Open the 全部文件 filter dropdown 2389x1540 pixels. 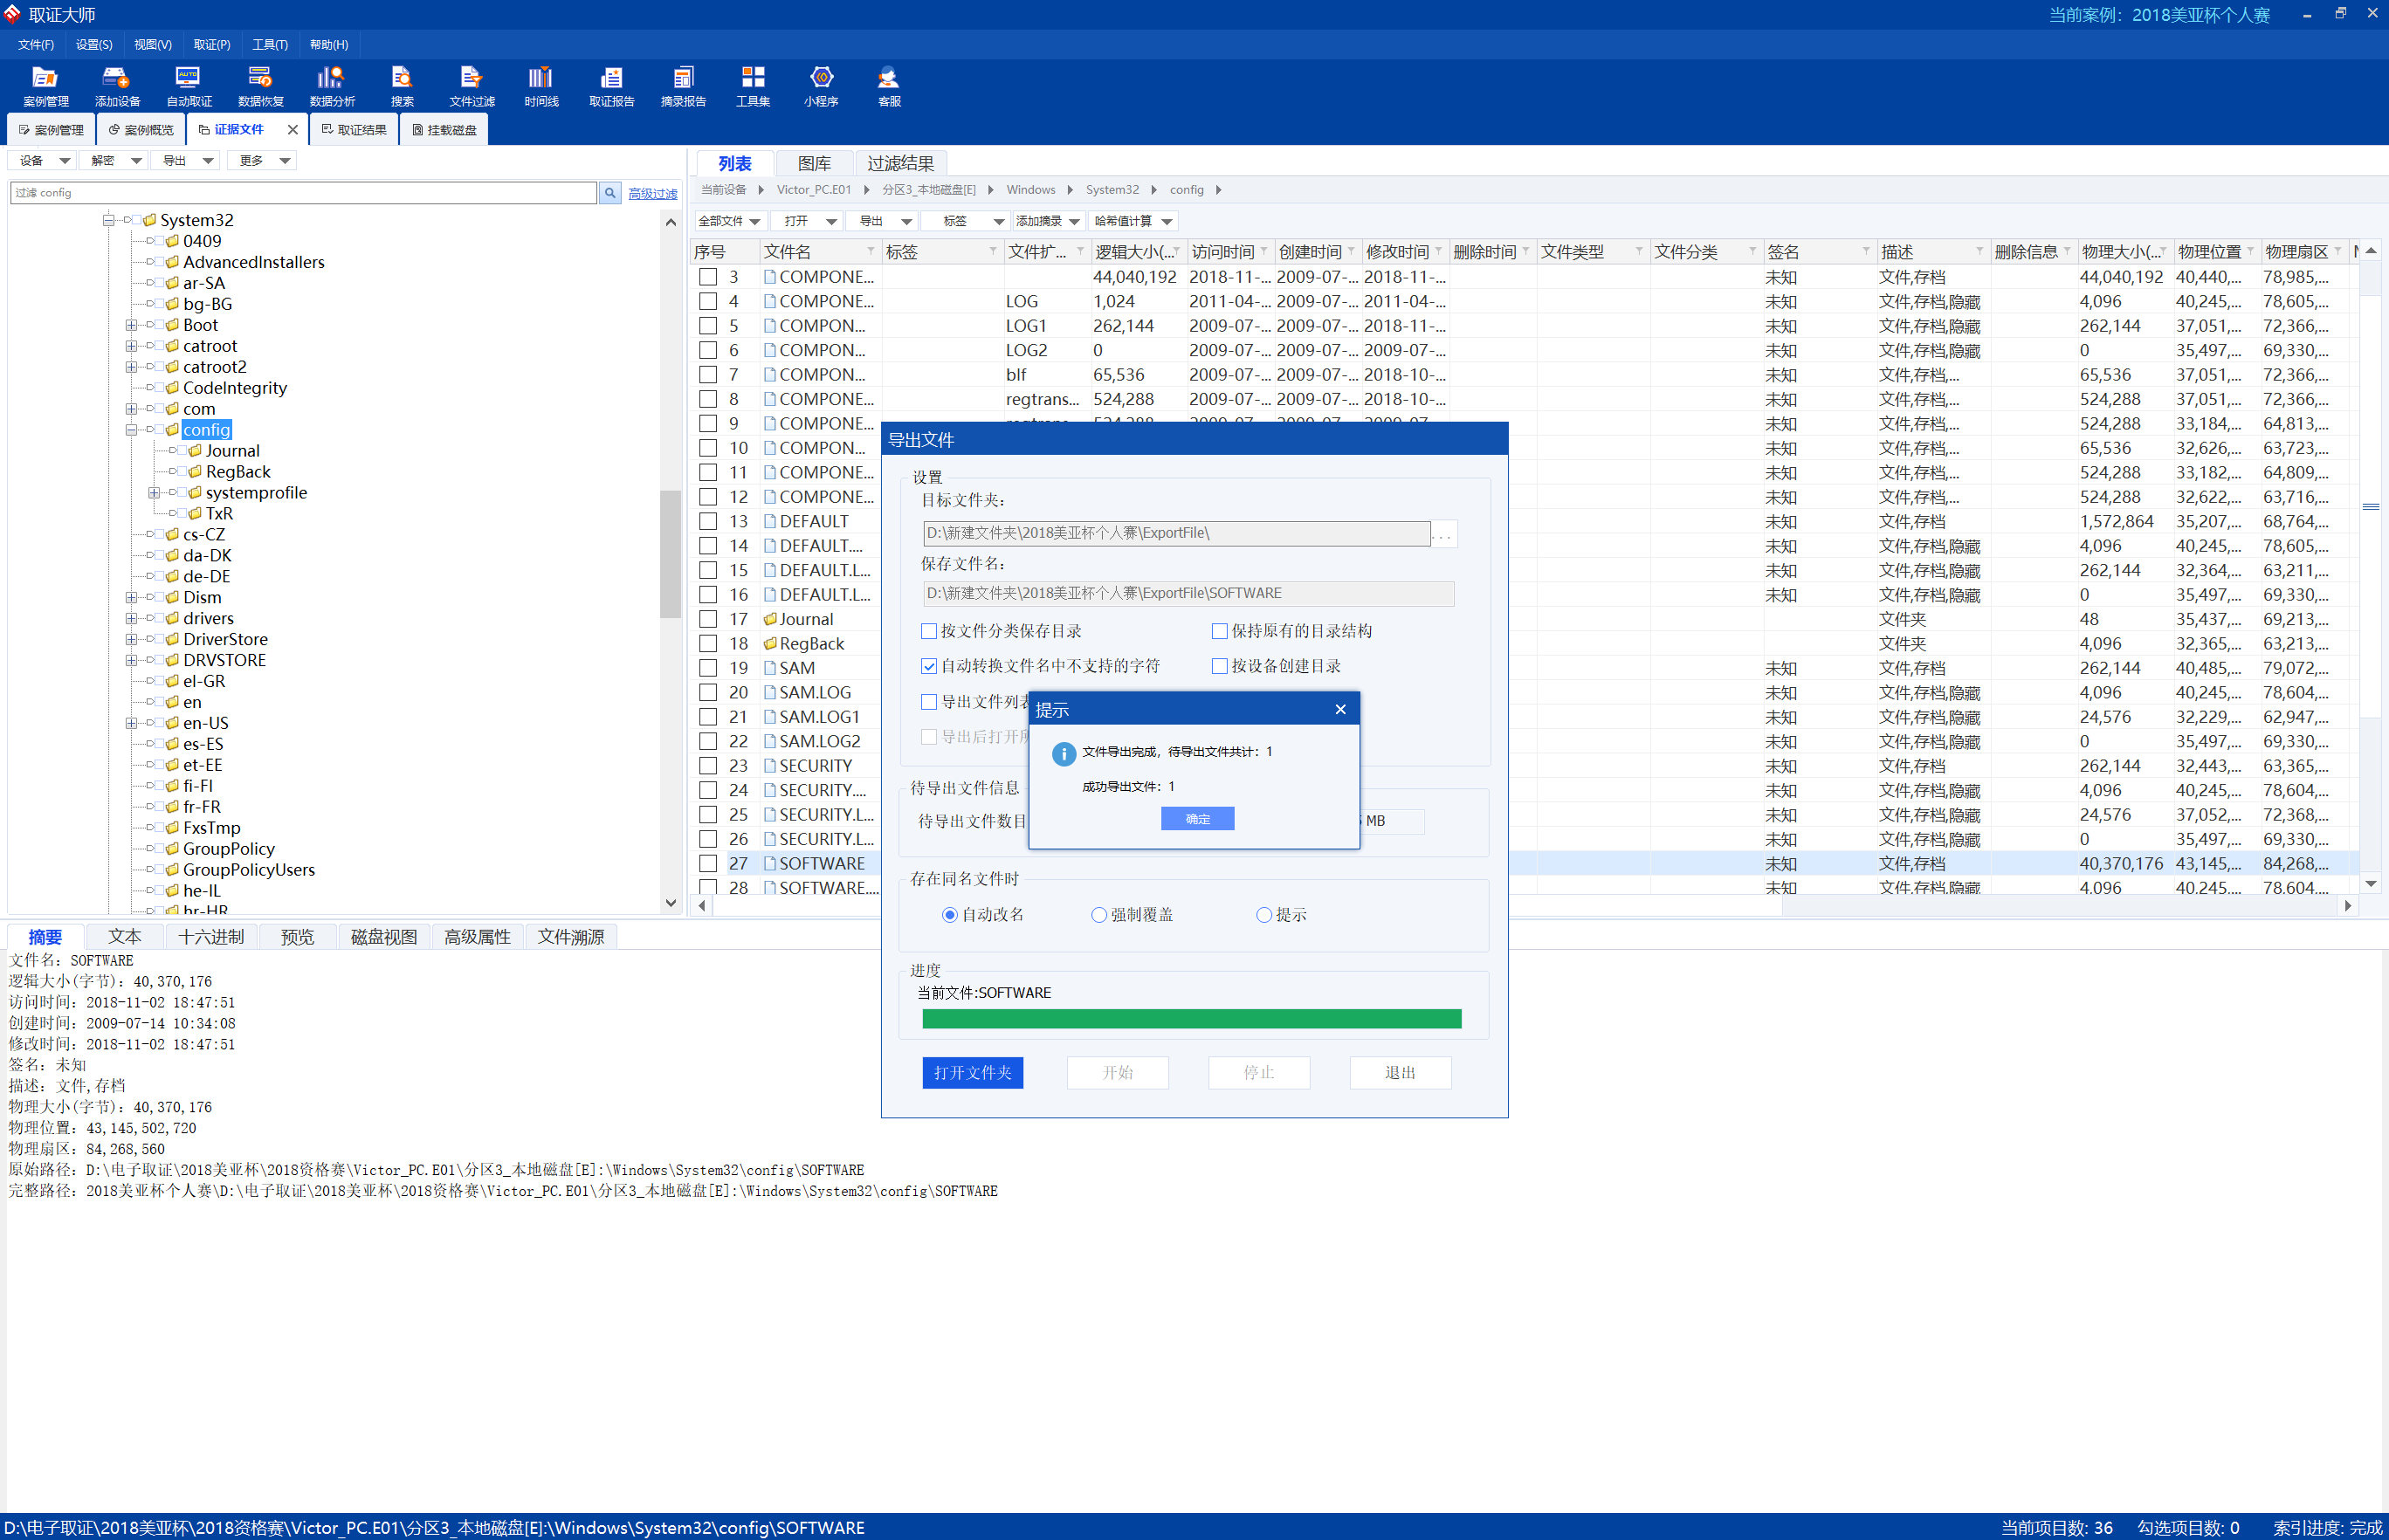pyautogui.click(x=729, y=221)
